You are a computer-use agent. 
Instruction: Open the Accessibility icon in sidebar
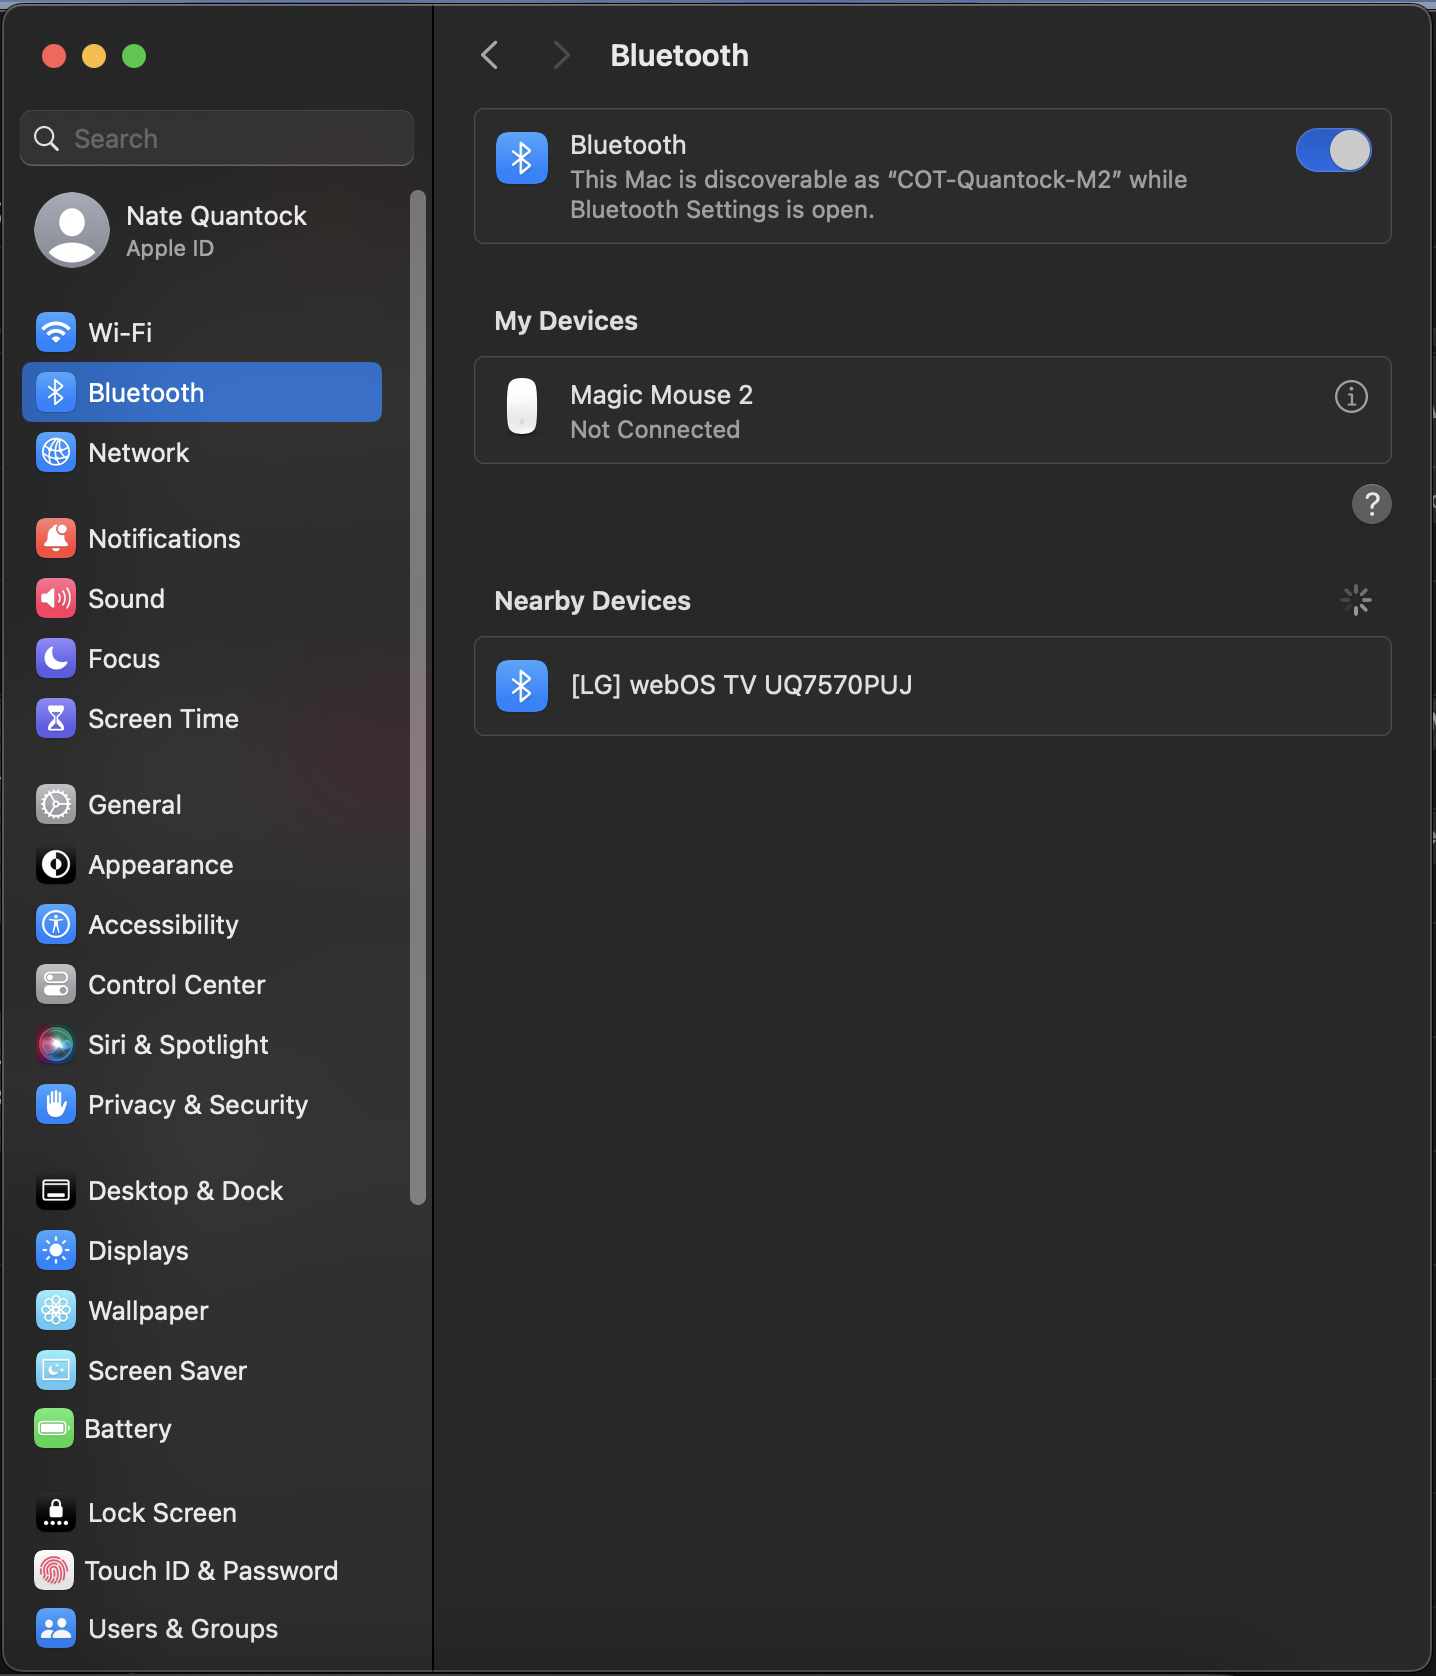56,925
